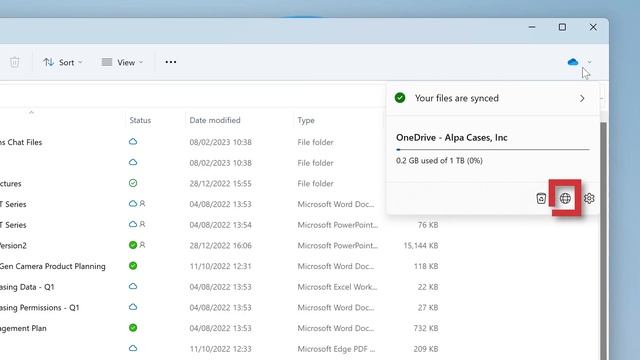The height and width of the screenshot is (360, 640).
Task: Click cloud icon on Permissions - Q1 row
Action: coord(133,307)
